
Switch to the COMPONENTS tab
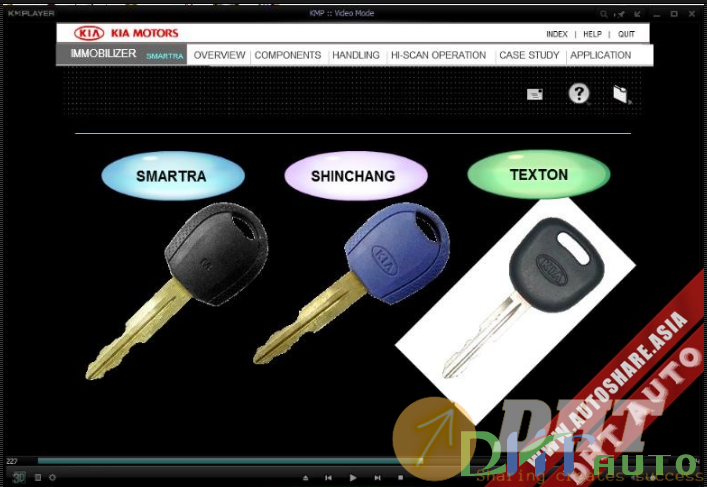(288, 55)
